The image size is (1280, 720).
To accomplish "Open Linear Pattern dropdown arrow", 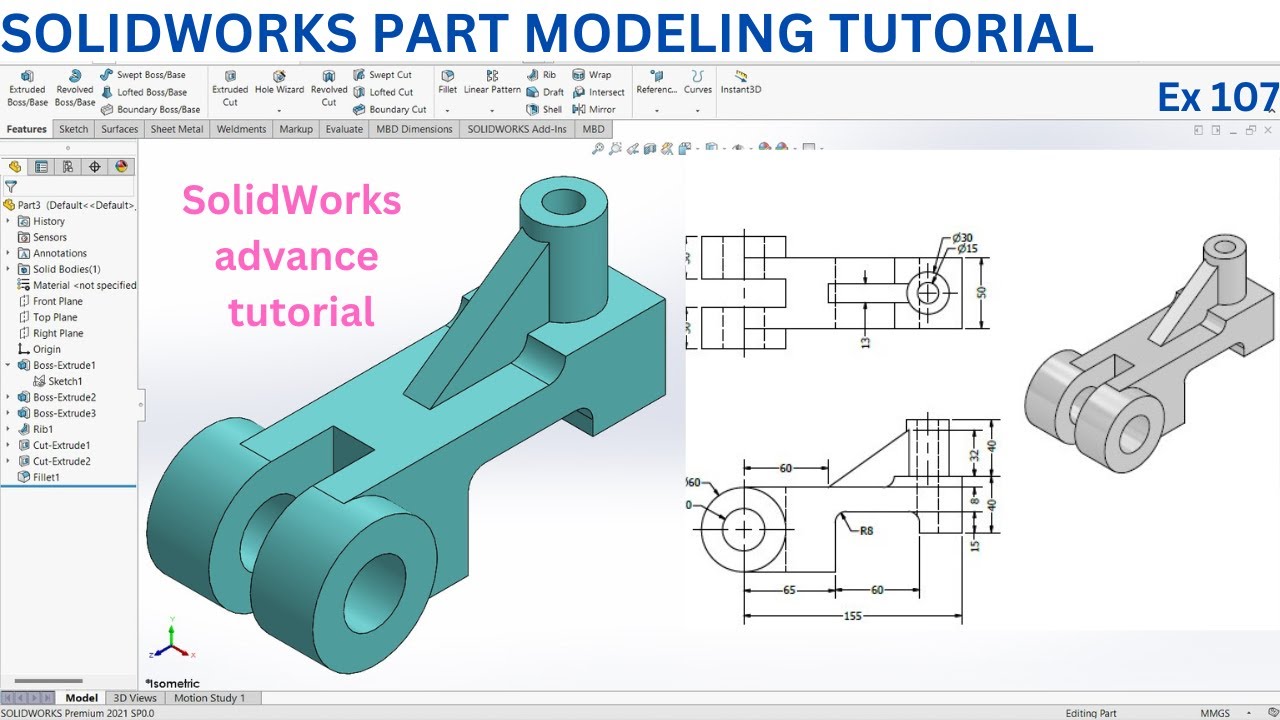I will (x=492, y=111).
